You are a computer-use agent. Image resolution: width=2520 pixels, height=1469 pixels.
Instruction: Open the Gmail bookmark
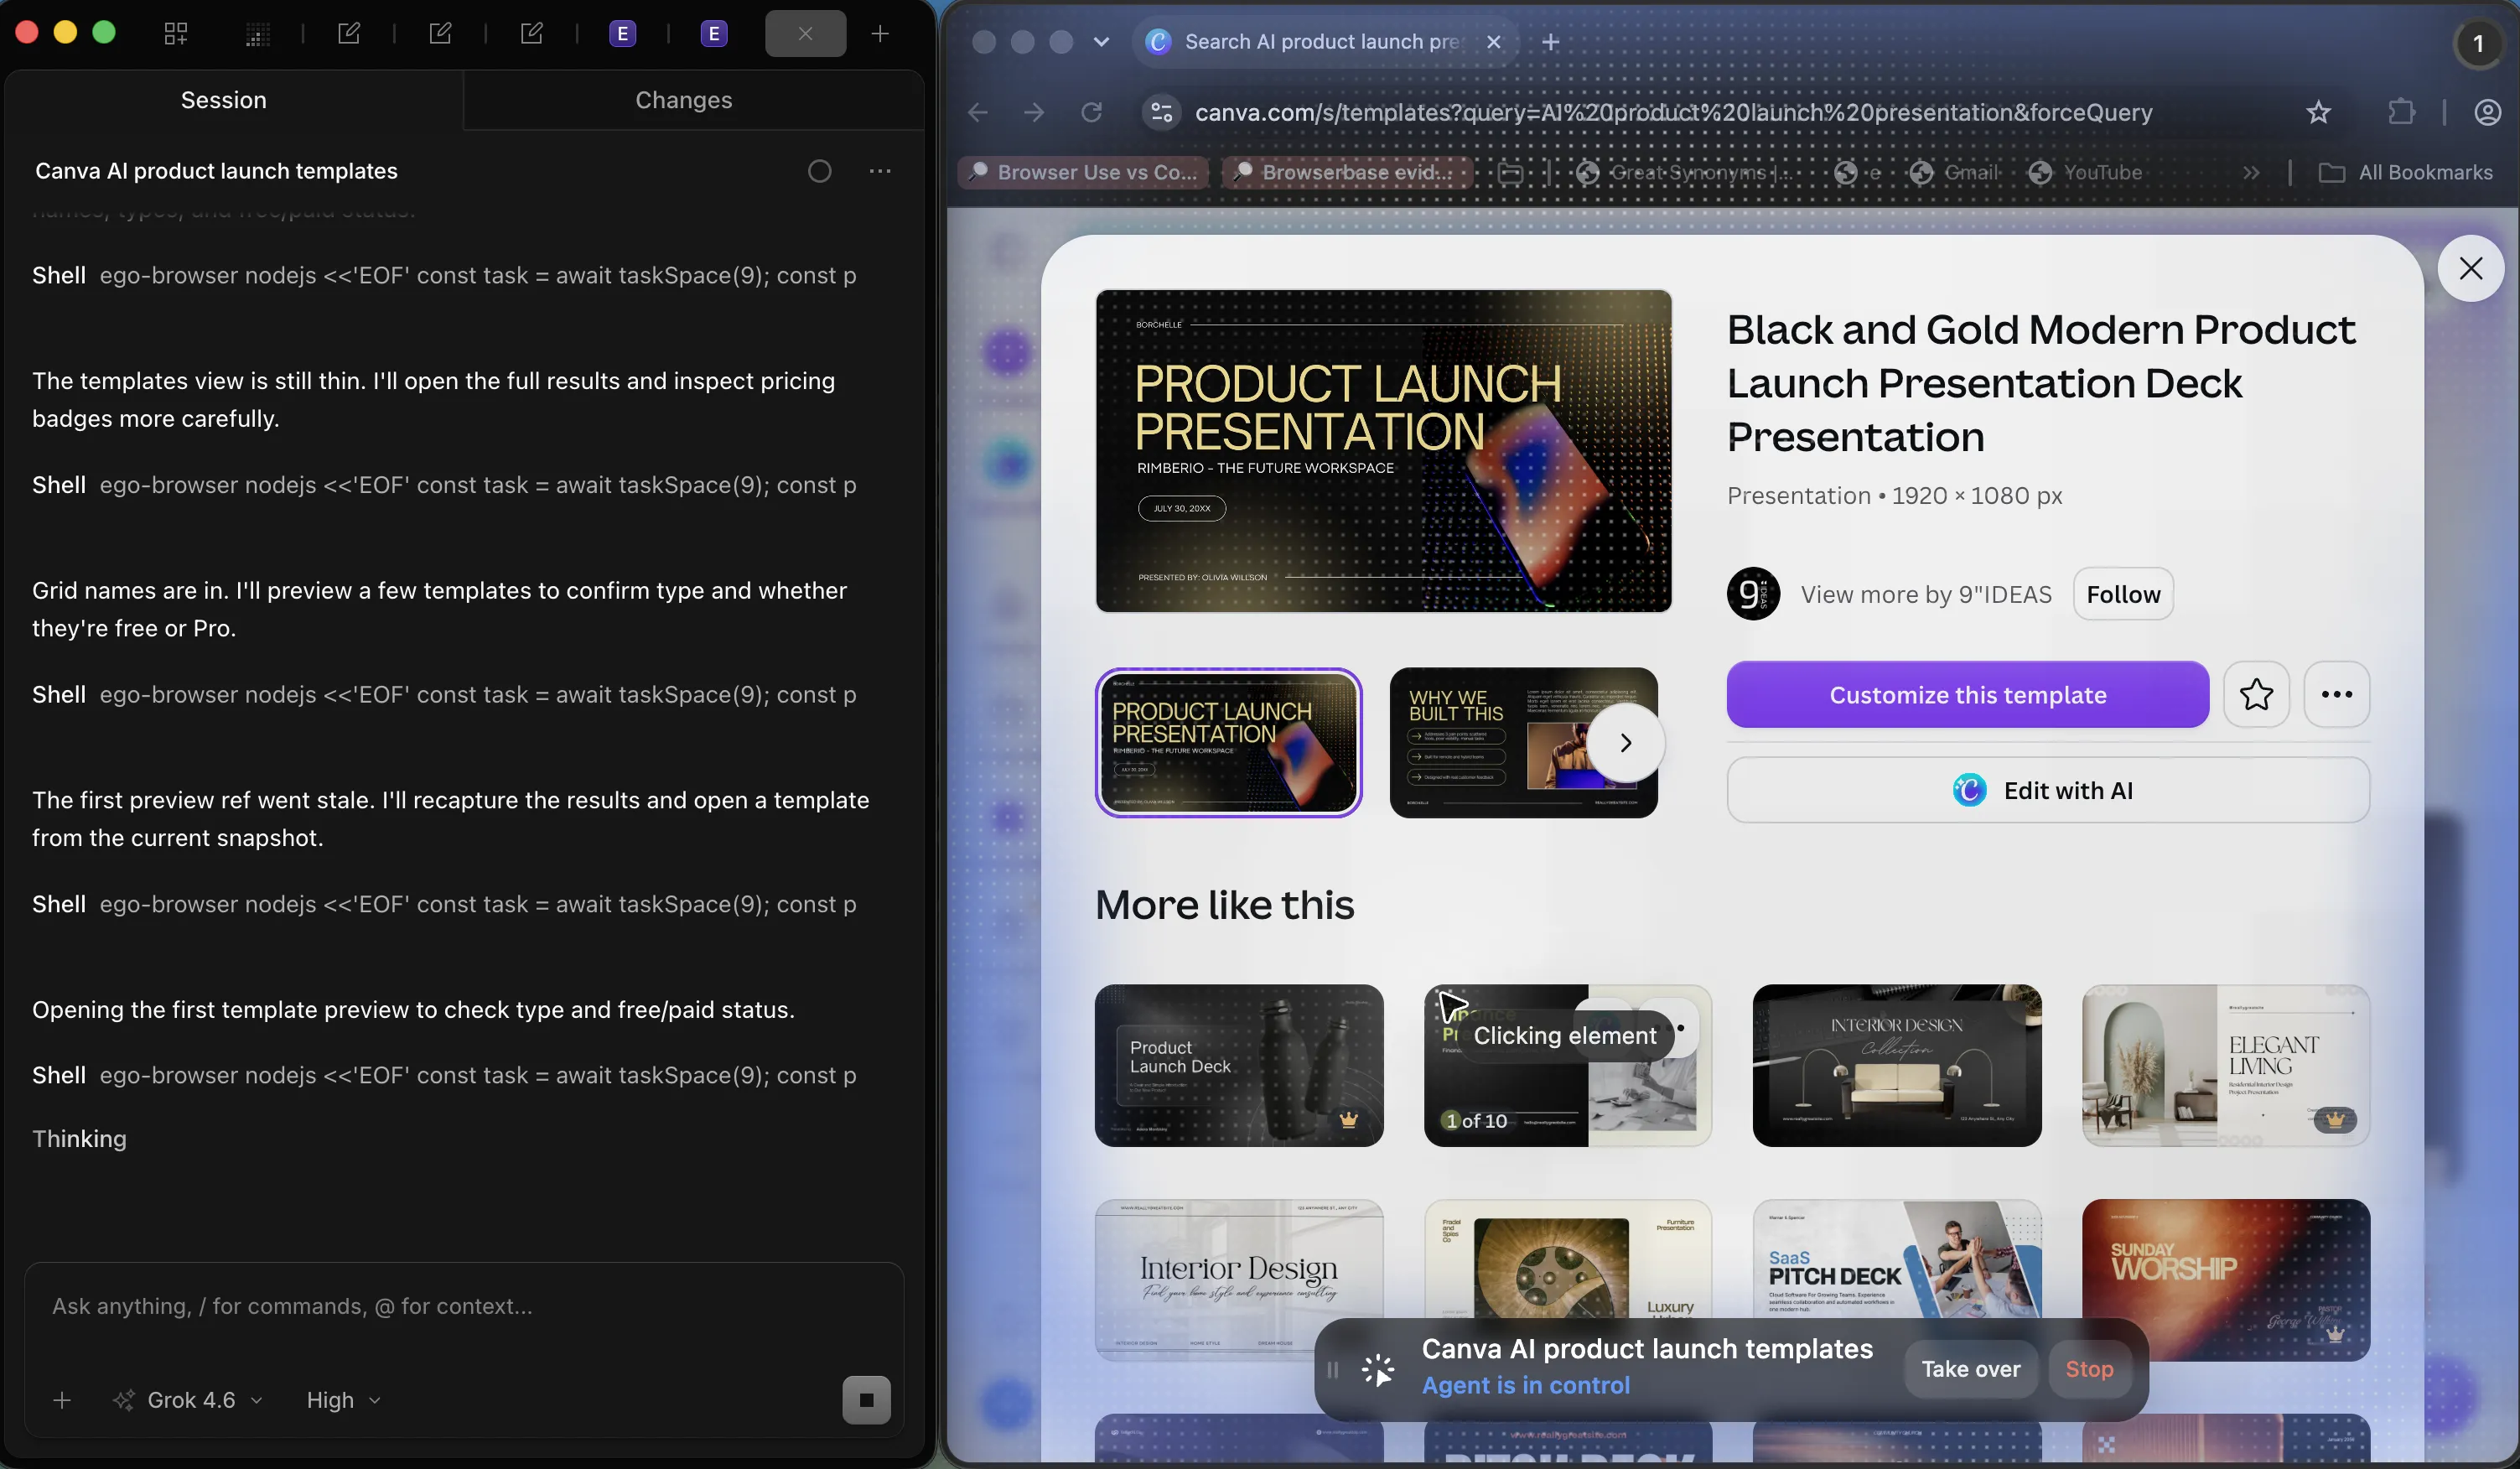1955,172
